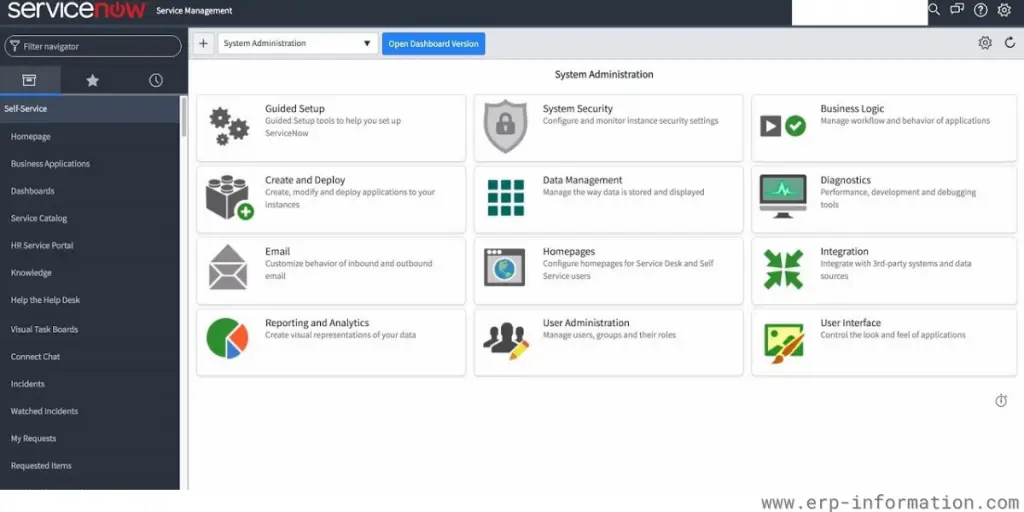
Task: Click the Filter navigator search field
Action: pyautogui.click(x=93, y=46)
